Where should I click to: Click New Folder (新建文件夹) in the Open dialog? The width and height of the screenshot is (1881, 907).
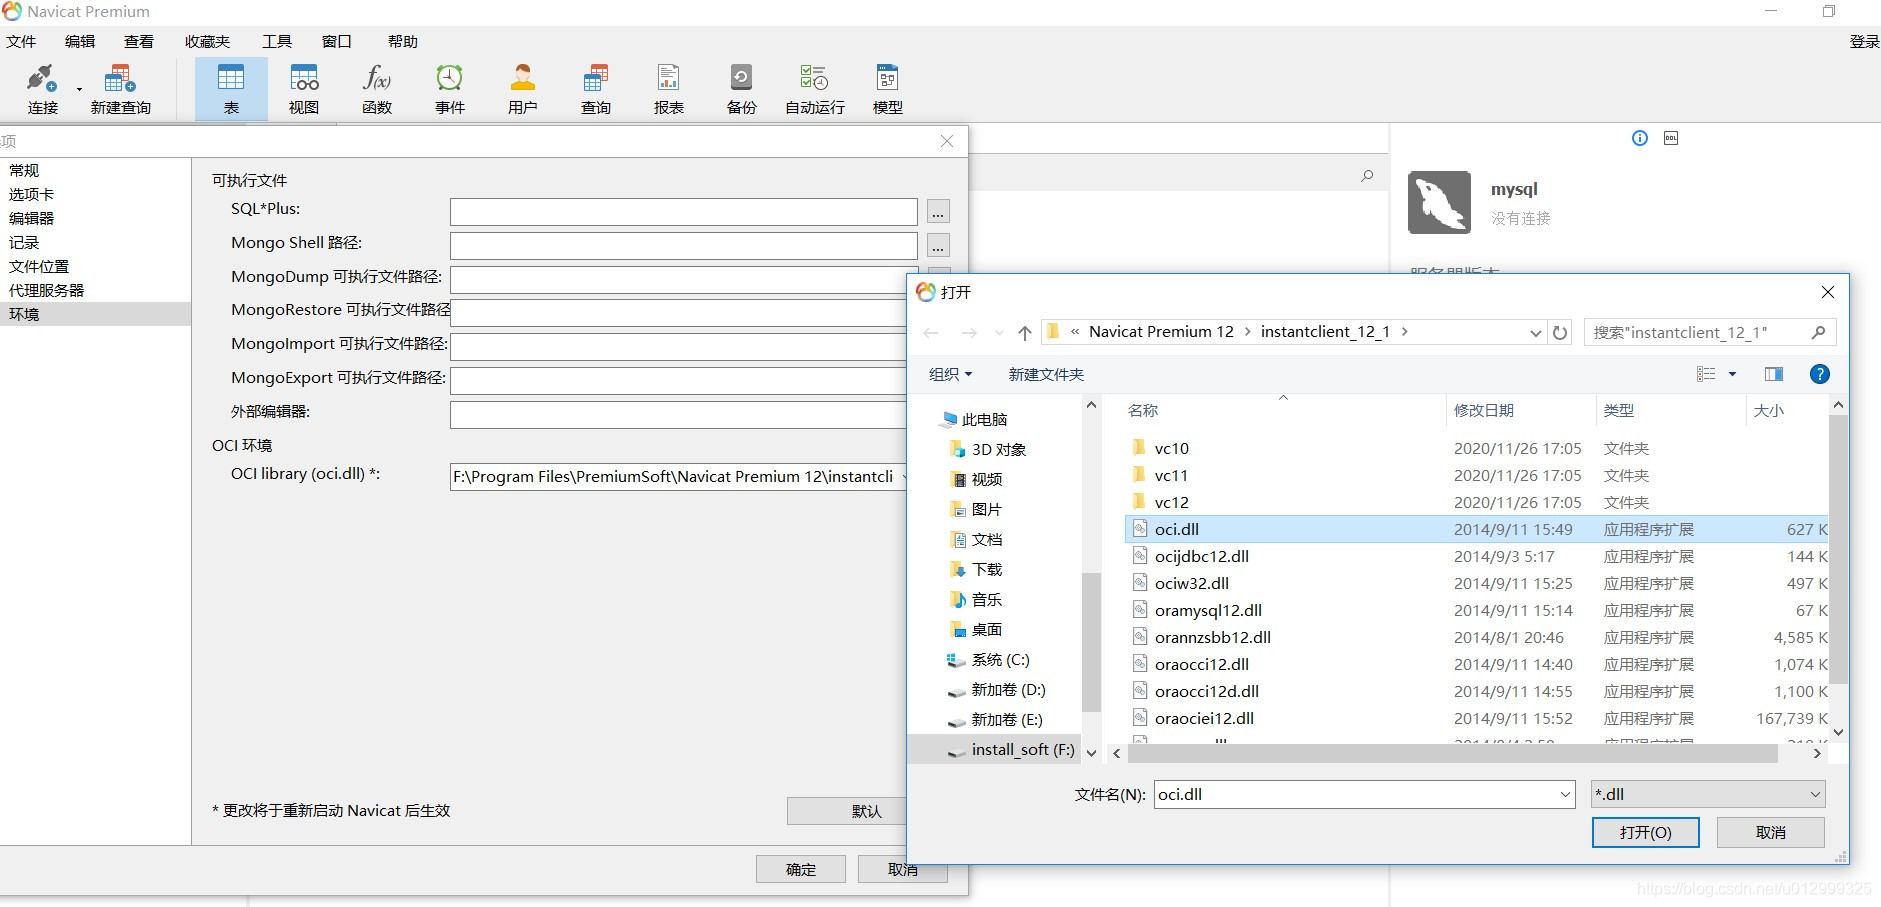(x=1046, y=374)
